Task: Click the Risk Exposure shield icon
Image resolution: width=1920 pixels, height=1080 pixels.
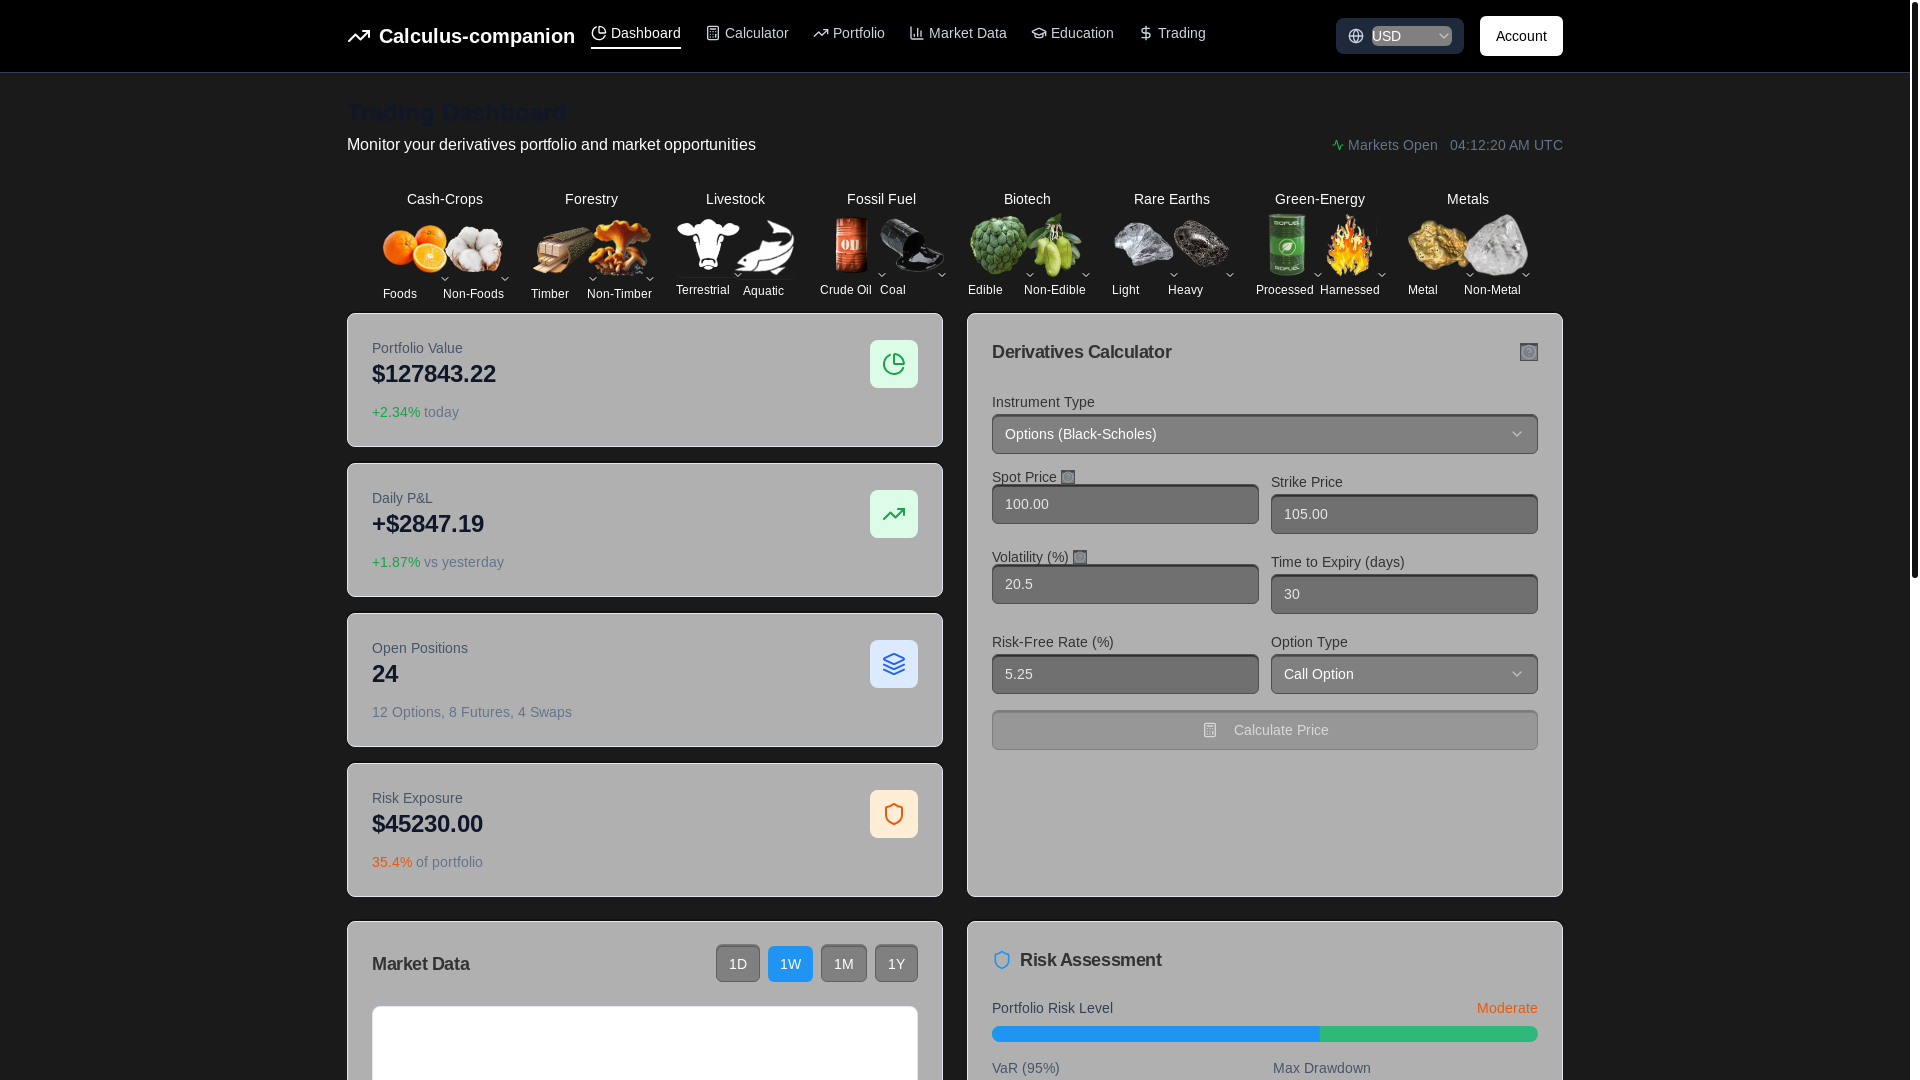Action: (894, 814)
